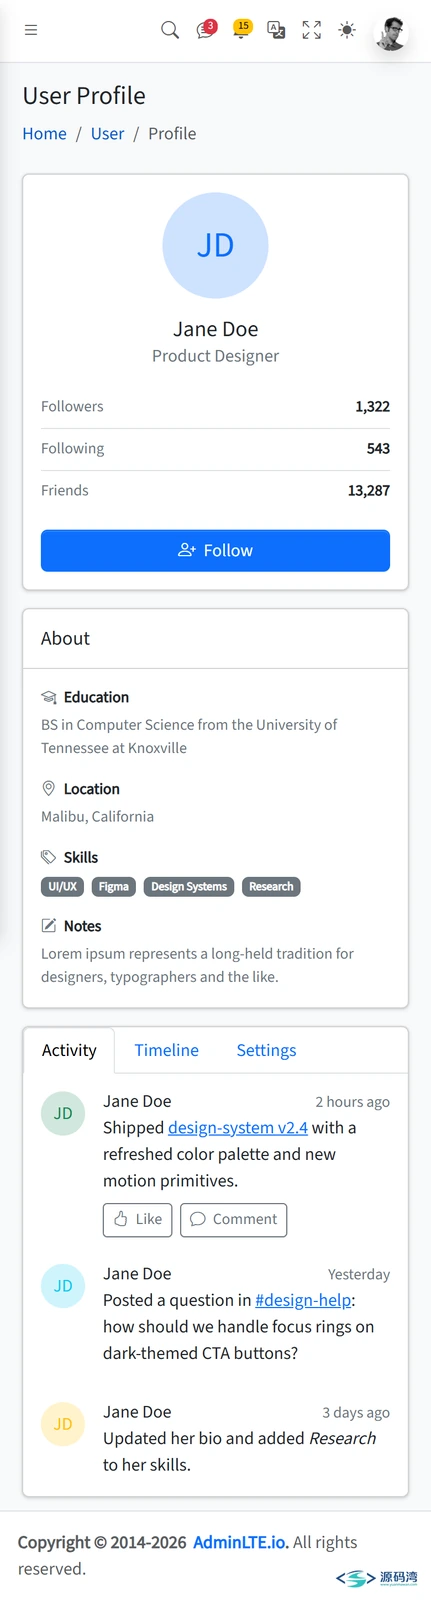Click the Education graduation cap icon
Screen dimensions: 431x1600
point(48,697)
